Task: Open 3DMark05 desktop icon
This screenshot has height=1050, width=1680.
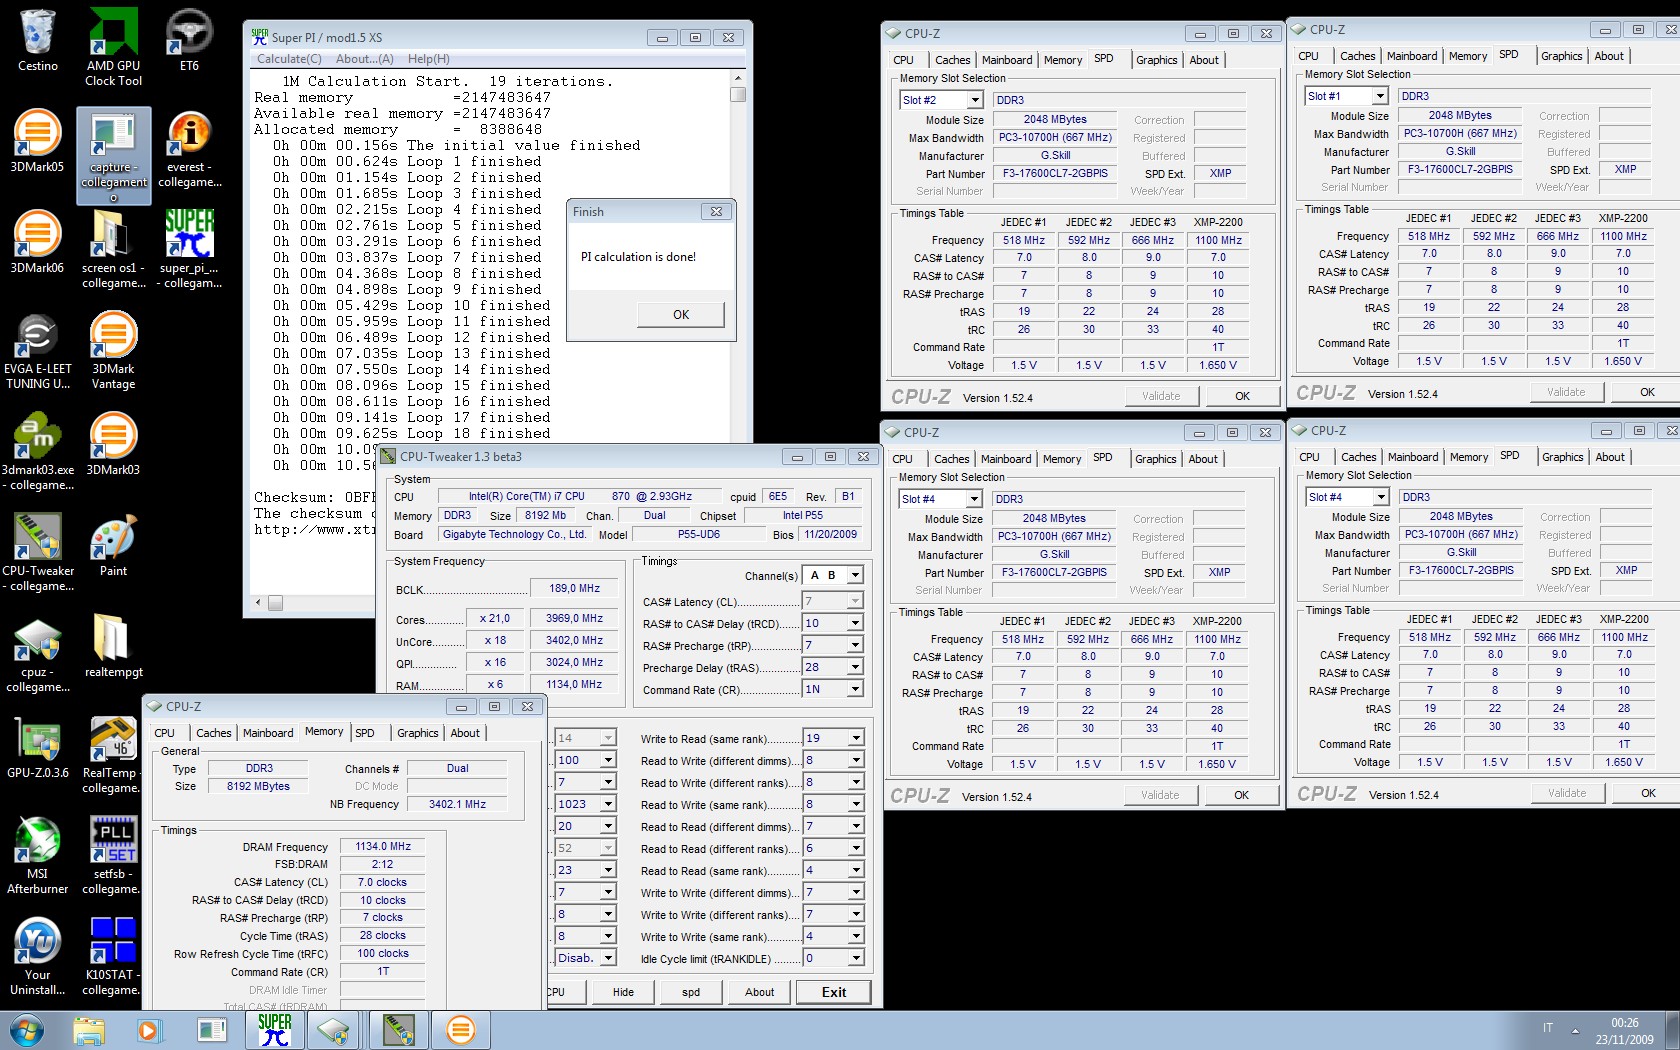Action: click(38, 141)
